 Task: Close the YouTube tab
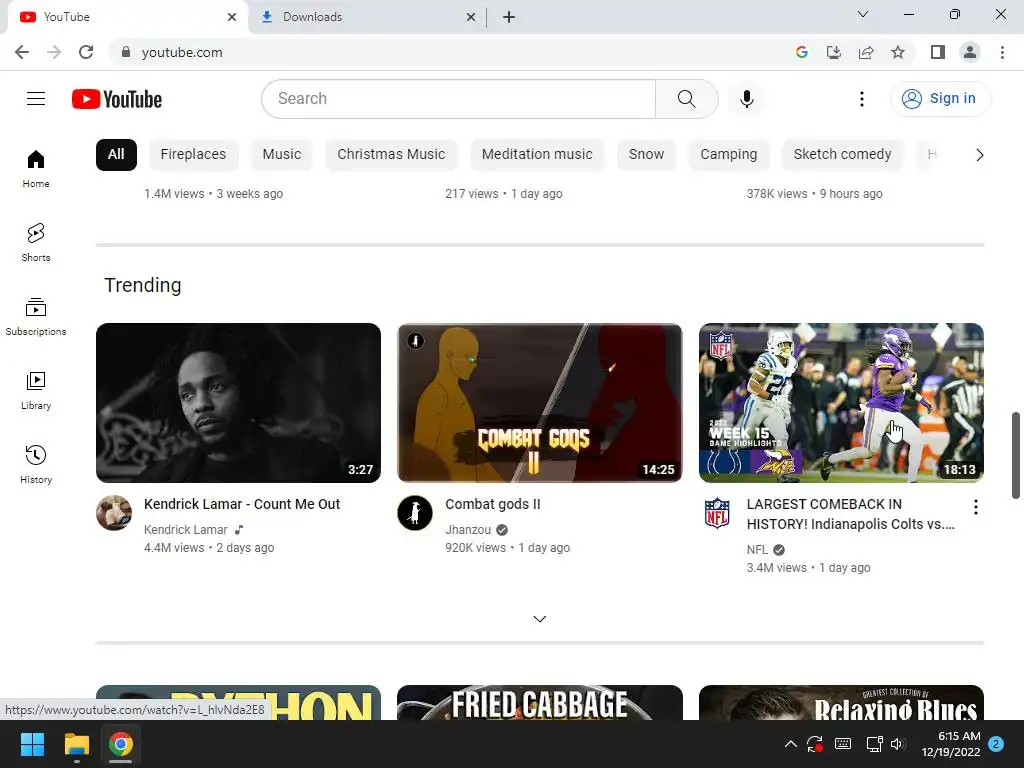(x=232, y=17)
